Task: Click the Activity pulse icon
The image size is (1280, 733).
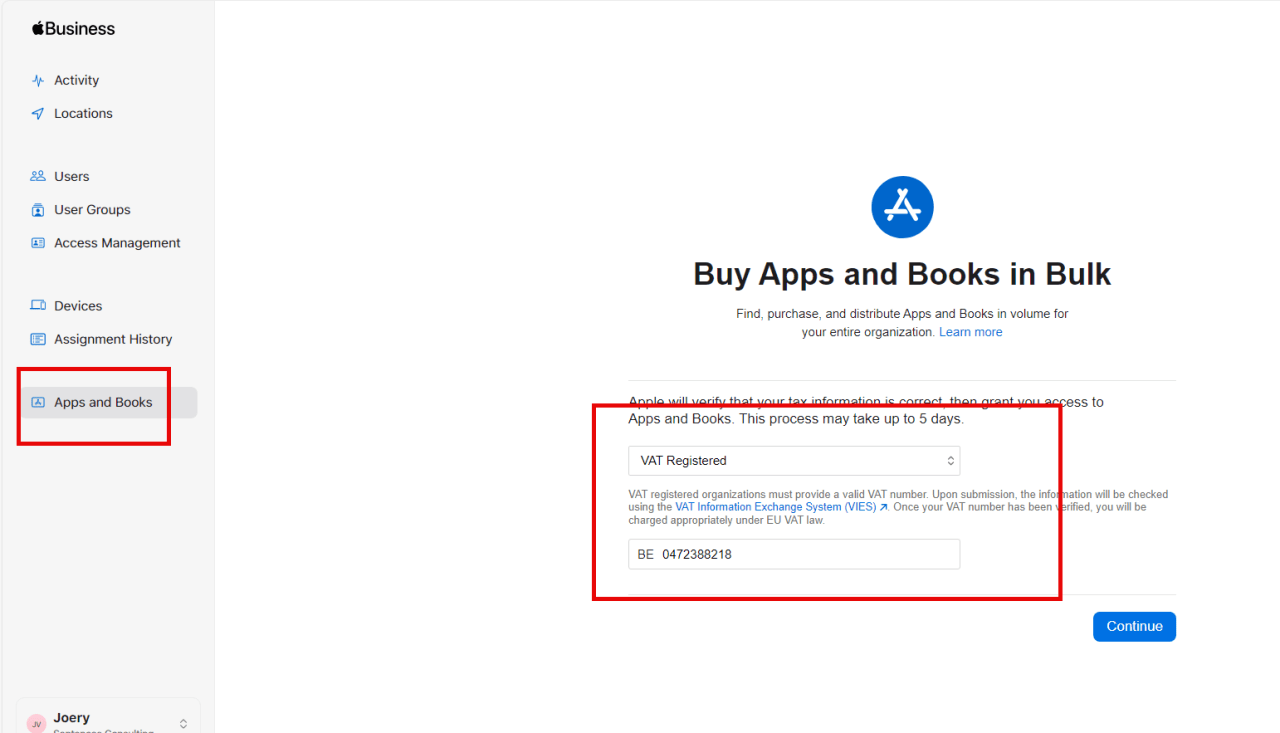Action: pos(38,81)
